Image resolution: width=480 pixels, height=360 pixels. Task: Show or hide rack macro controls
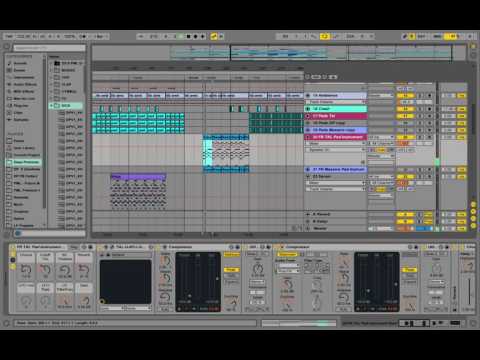coord(13,254)
